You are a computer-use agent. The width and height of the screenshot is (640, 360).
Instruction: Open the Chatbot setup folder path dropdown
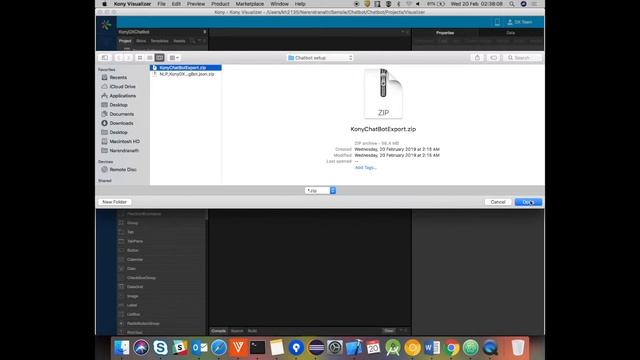(x=320, y=58)
